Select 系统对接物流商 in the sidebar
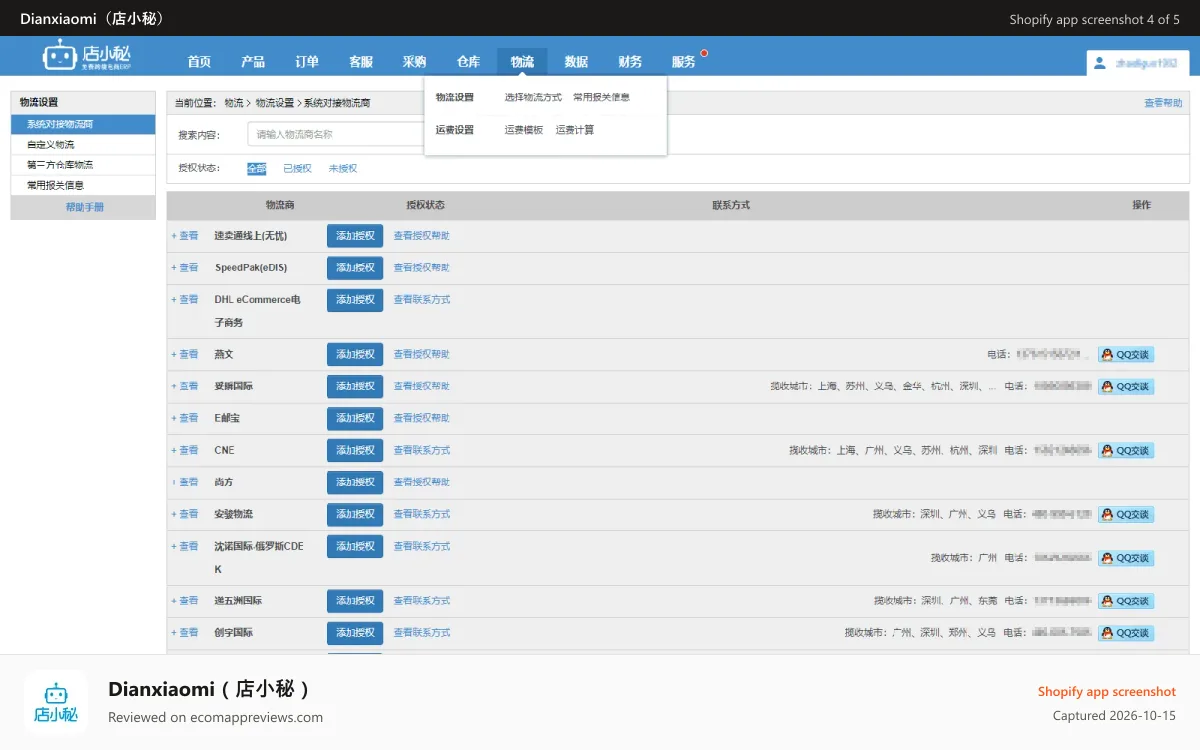 [x=83, y=124]
